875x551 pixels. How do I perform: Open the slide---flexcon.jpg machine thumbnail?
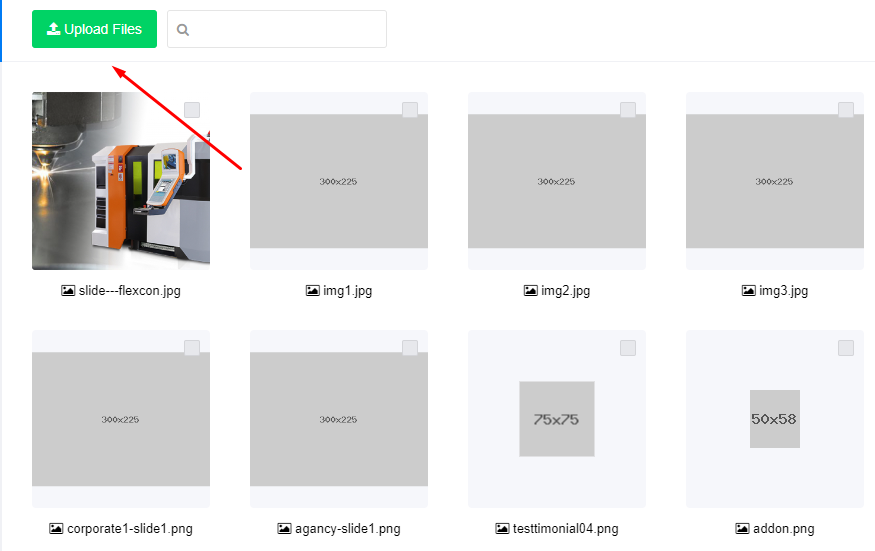point(121,181)
